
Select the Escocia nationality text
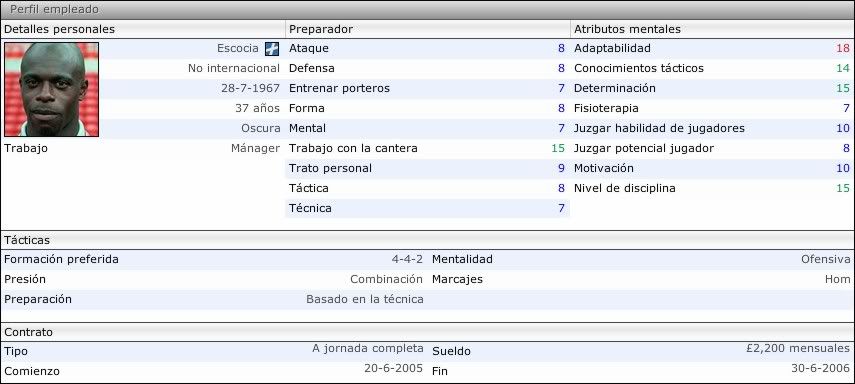[238, 48]
